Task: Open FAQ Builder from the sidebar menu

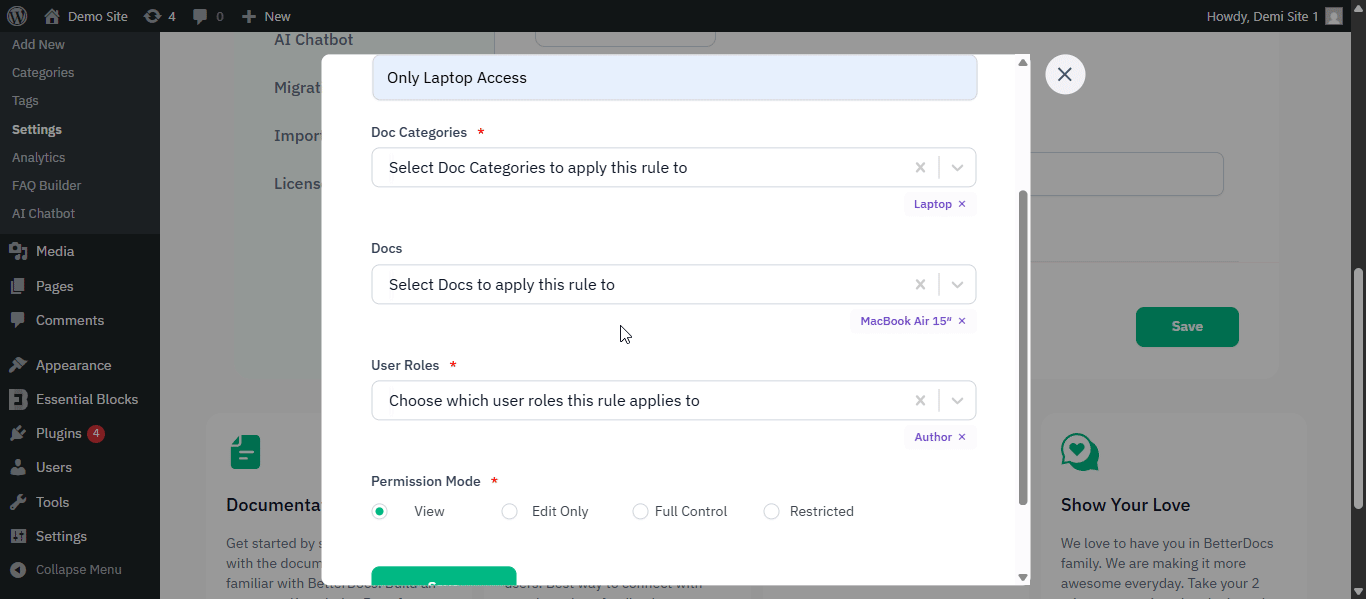Action: [46, 185]
